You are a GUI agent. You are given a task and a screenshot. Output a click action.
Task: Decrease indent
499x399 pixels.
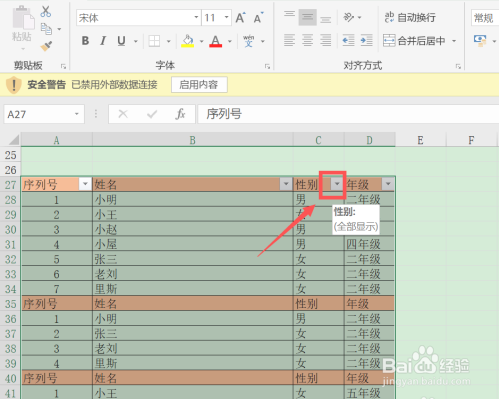point(348,41)
